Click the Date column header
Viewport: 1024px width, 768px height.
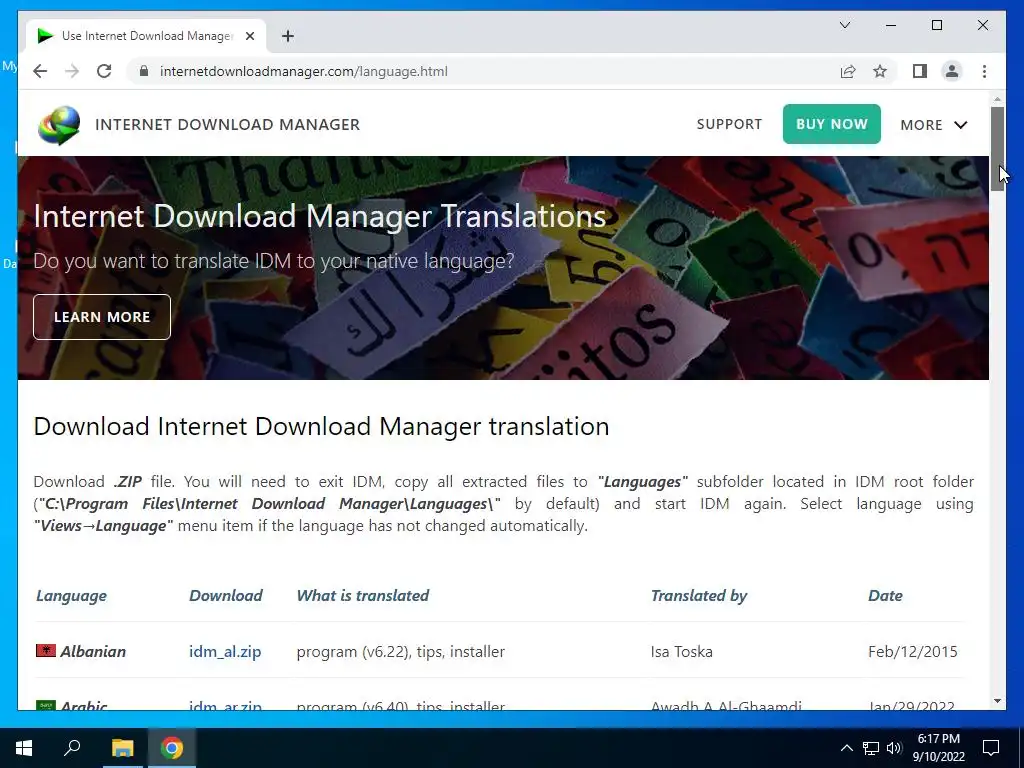coord(885,596)
